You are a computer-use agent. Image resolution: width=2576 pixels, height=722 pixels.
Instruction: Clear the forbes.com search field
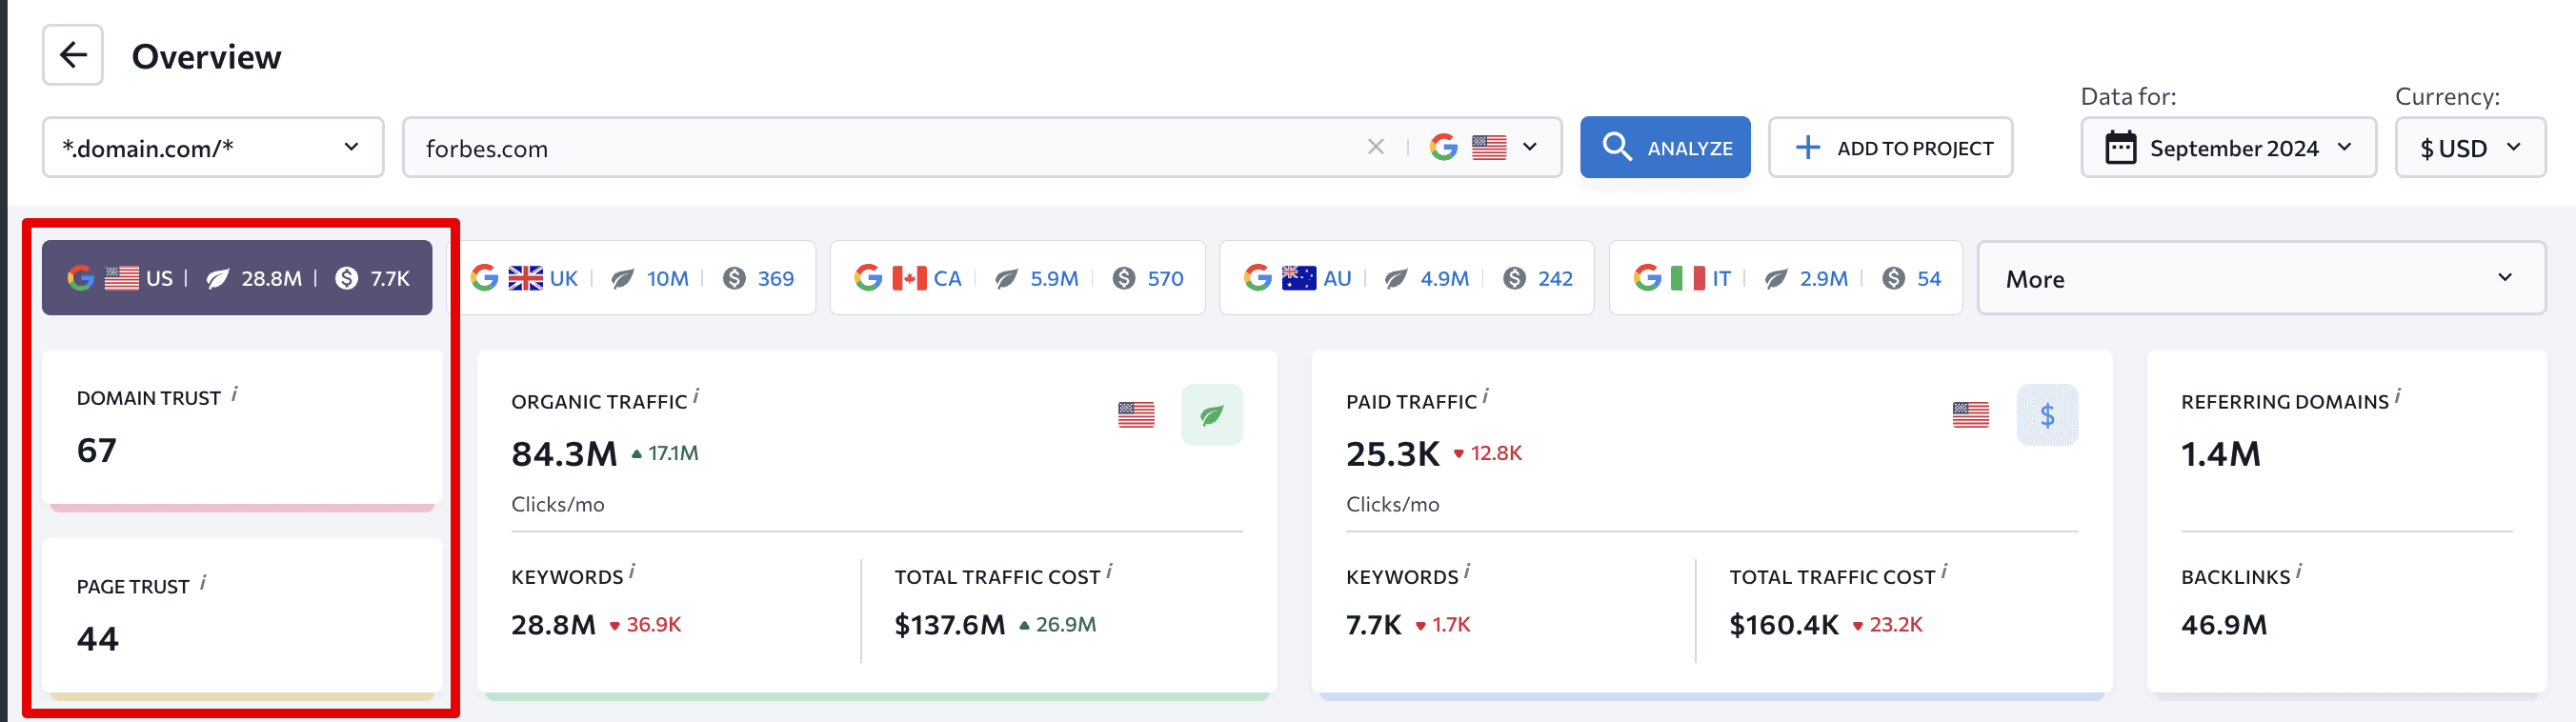(1376, 147)
